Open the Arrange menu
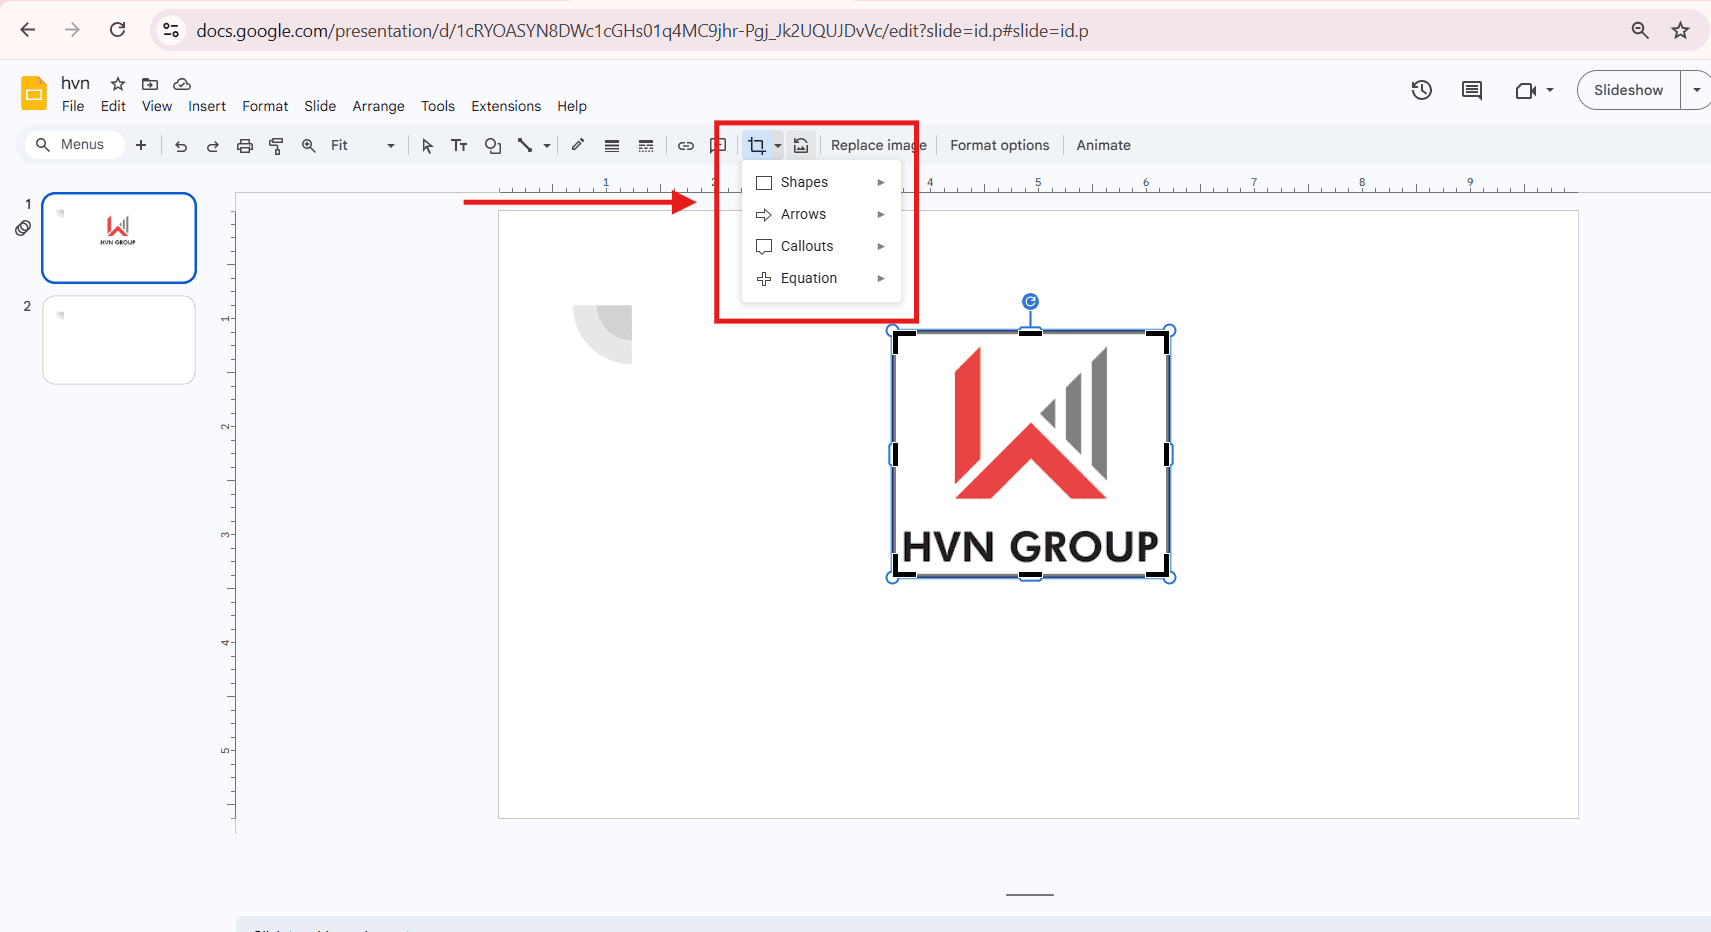Image resolution: width=1711 pixels, height=932 pixels. coord(378,106)
